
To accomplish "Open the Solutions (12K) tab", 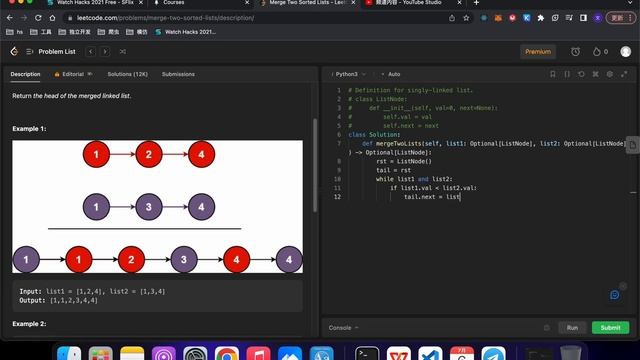I will pos(127,74).
